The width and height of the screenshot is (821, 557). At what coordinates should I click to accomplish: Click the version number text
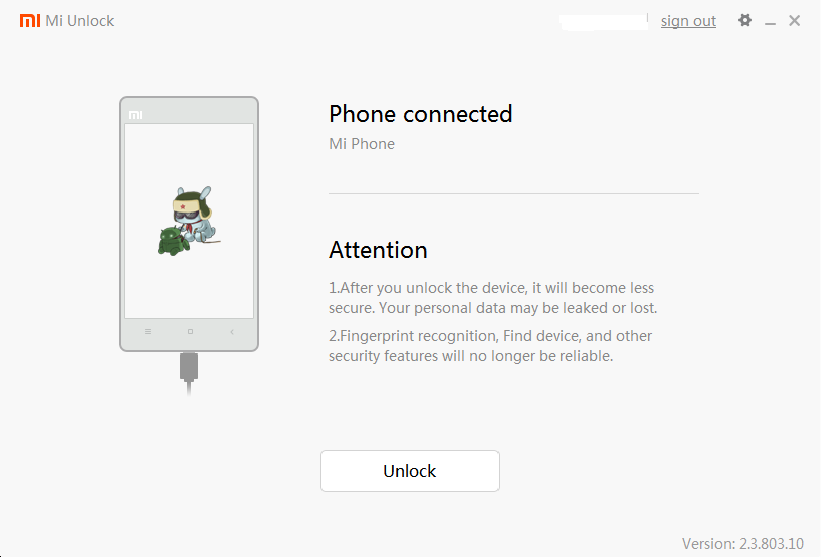pos(742,543)
